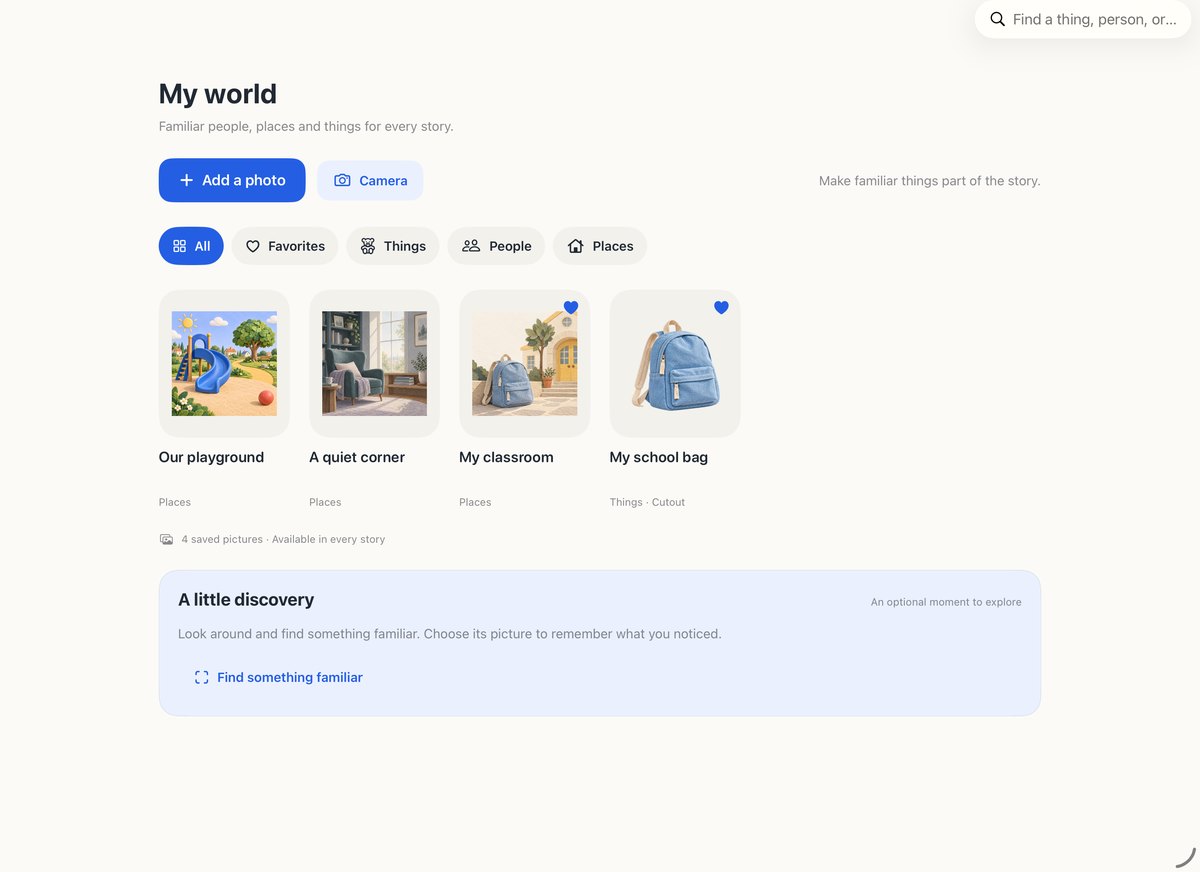Click '4 saved pictures · Available in every story'
The height and width of the screenshot is (872, 1200).
click(x=283, y=539)
